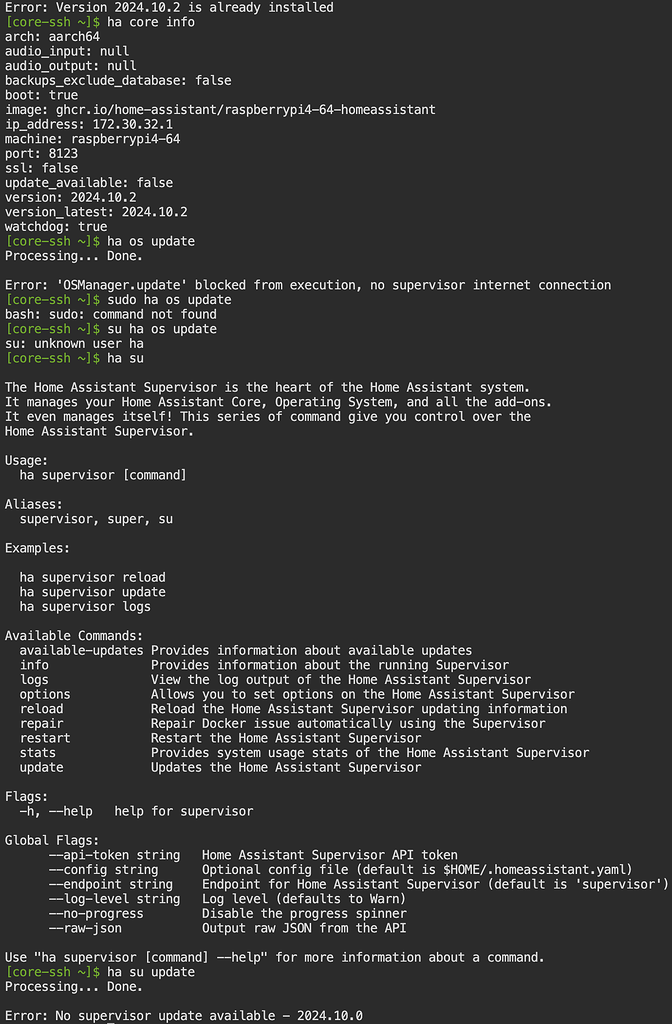Click the "ha supervisor reload" example
Image resolution: width=672 pixels, height=1024 pixels.
pyautogui.click(x=92, y=578)
